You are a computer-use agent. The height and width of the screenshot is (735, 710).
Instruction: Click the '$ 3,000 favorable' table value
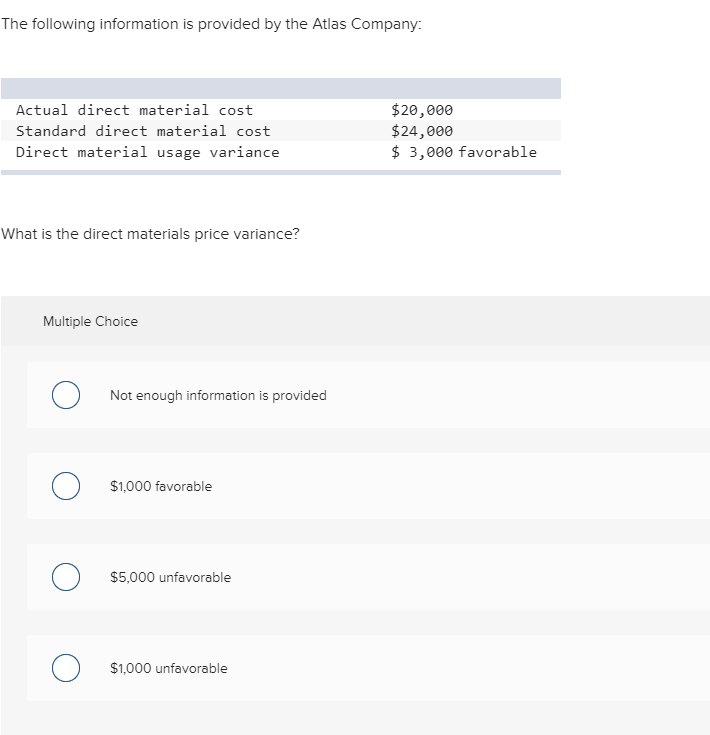(464, 152)
